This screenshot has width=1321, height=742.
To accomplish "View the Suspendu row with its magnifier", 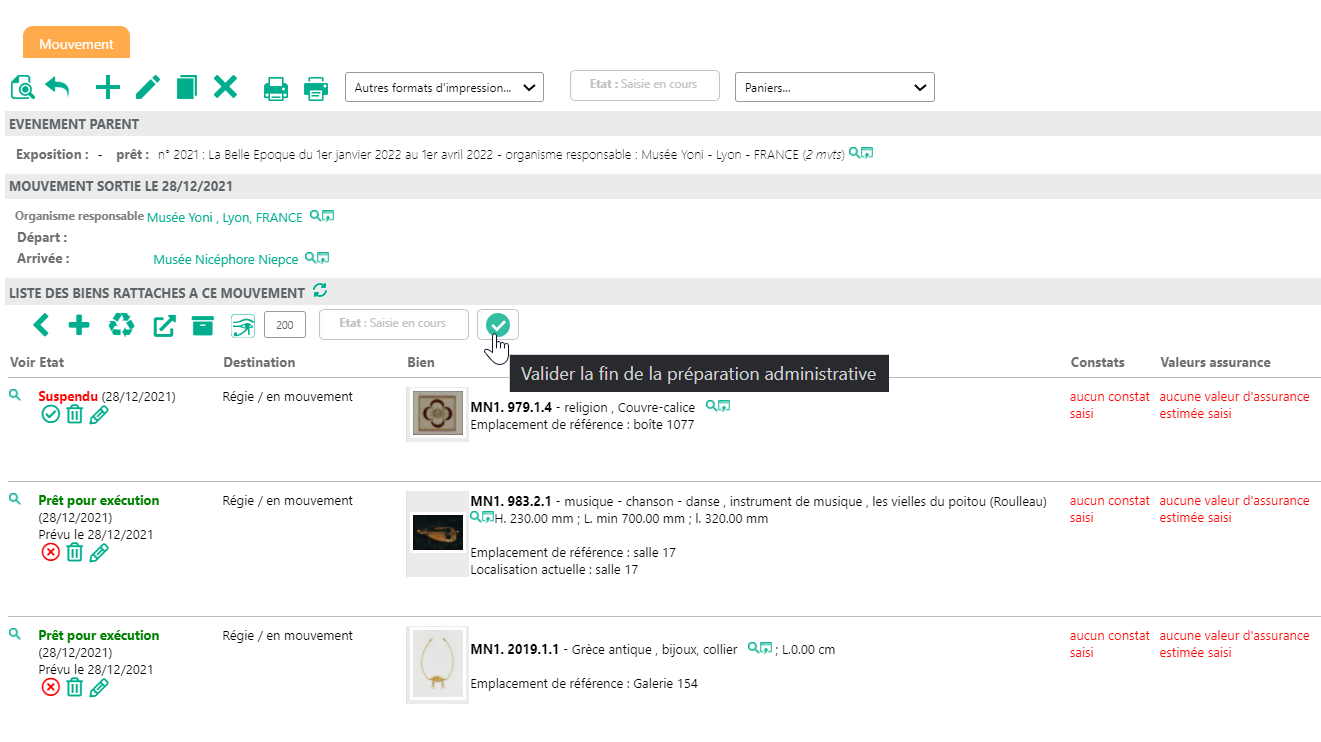I will [14, 396].
